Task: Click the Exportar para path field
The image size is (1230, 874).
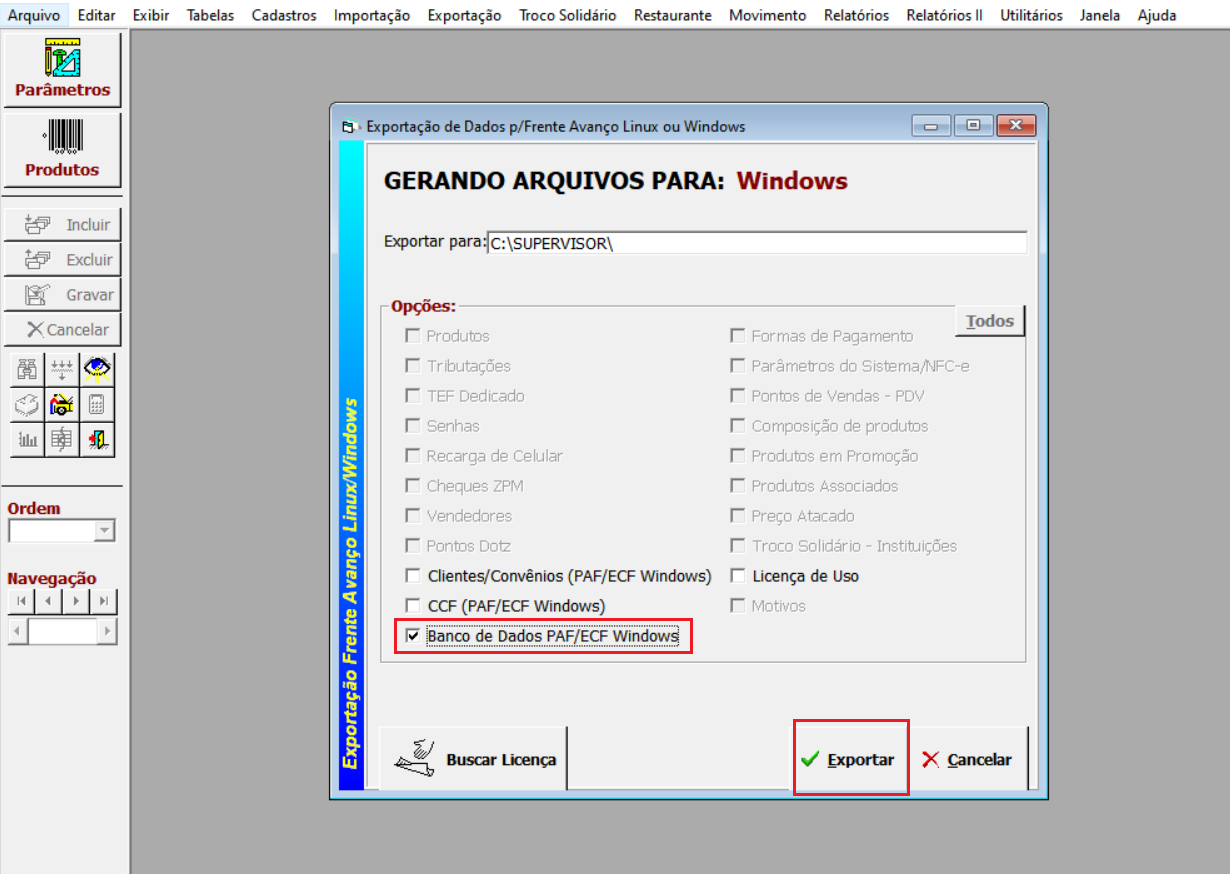Action: click(756, 243)
